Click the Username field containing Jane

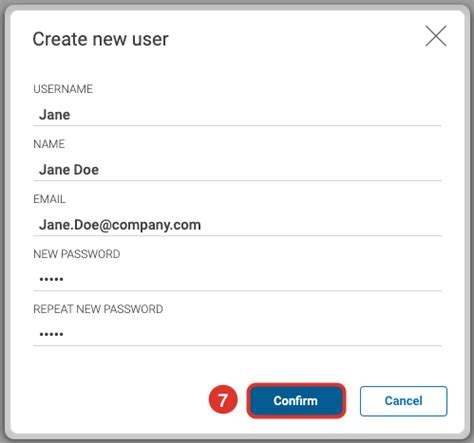237,115
